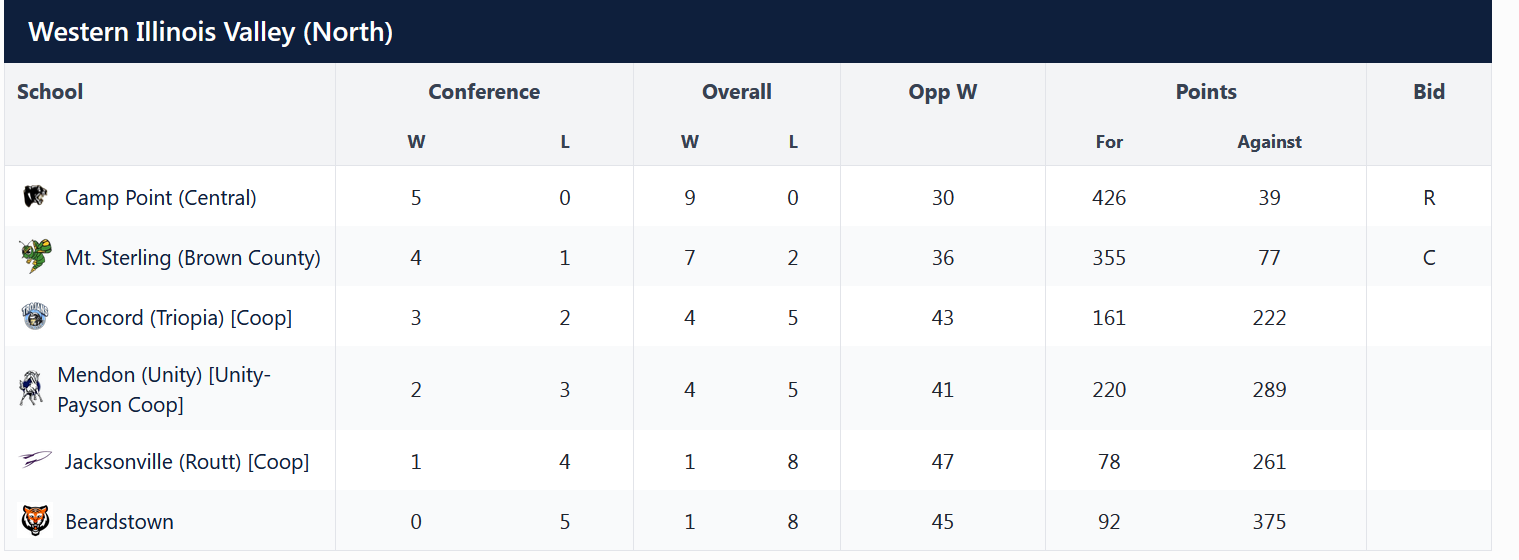This screenshot has height=560, width=1519.
Task: Click the Overall column header
Action: [x=737, y=92]
